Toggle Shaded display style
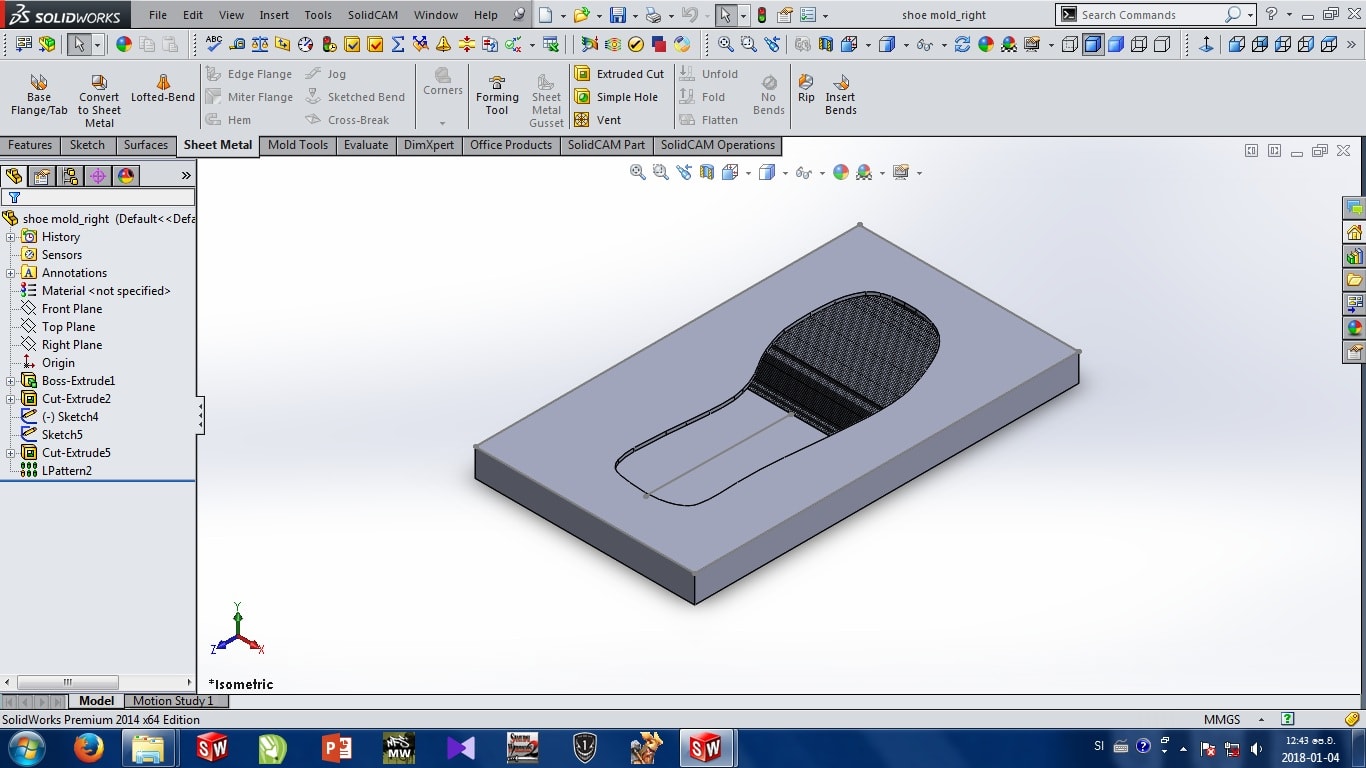 coord(1116,44)
